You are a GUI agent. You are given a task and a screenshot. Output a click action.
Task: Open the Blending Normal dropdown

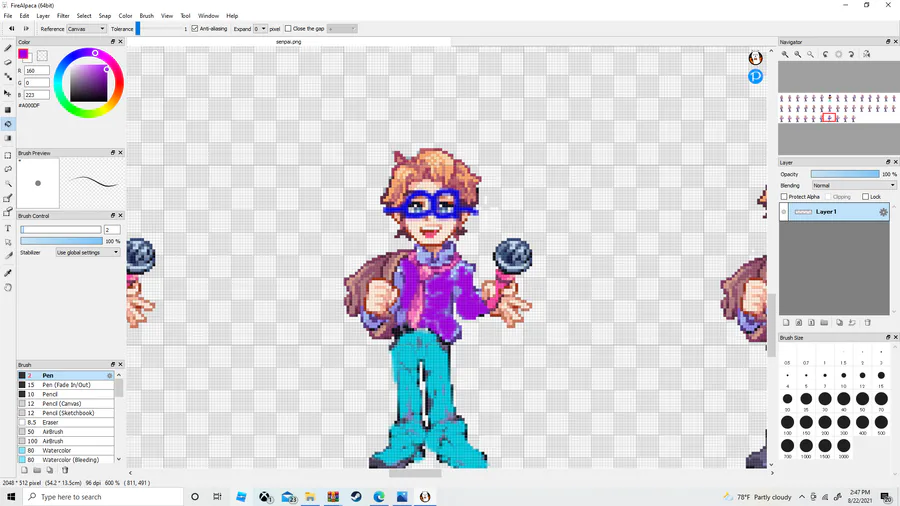tap(854, 185)
